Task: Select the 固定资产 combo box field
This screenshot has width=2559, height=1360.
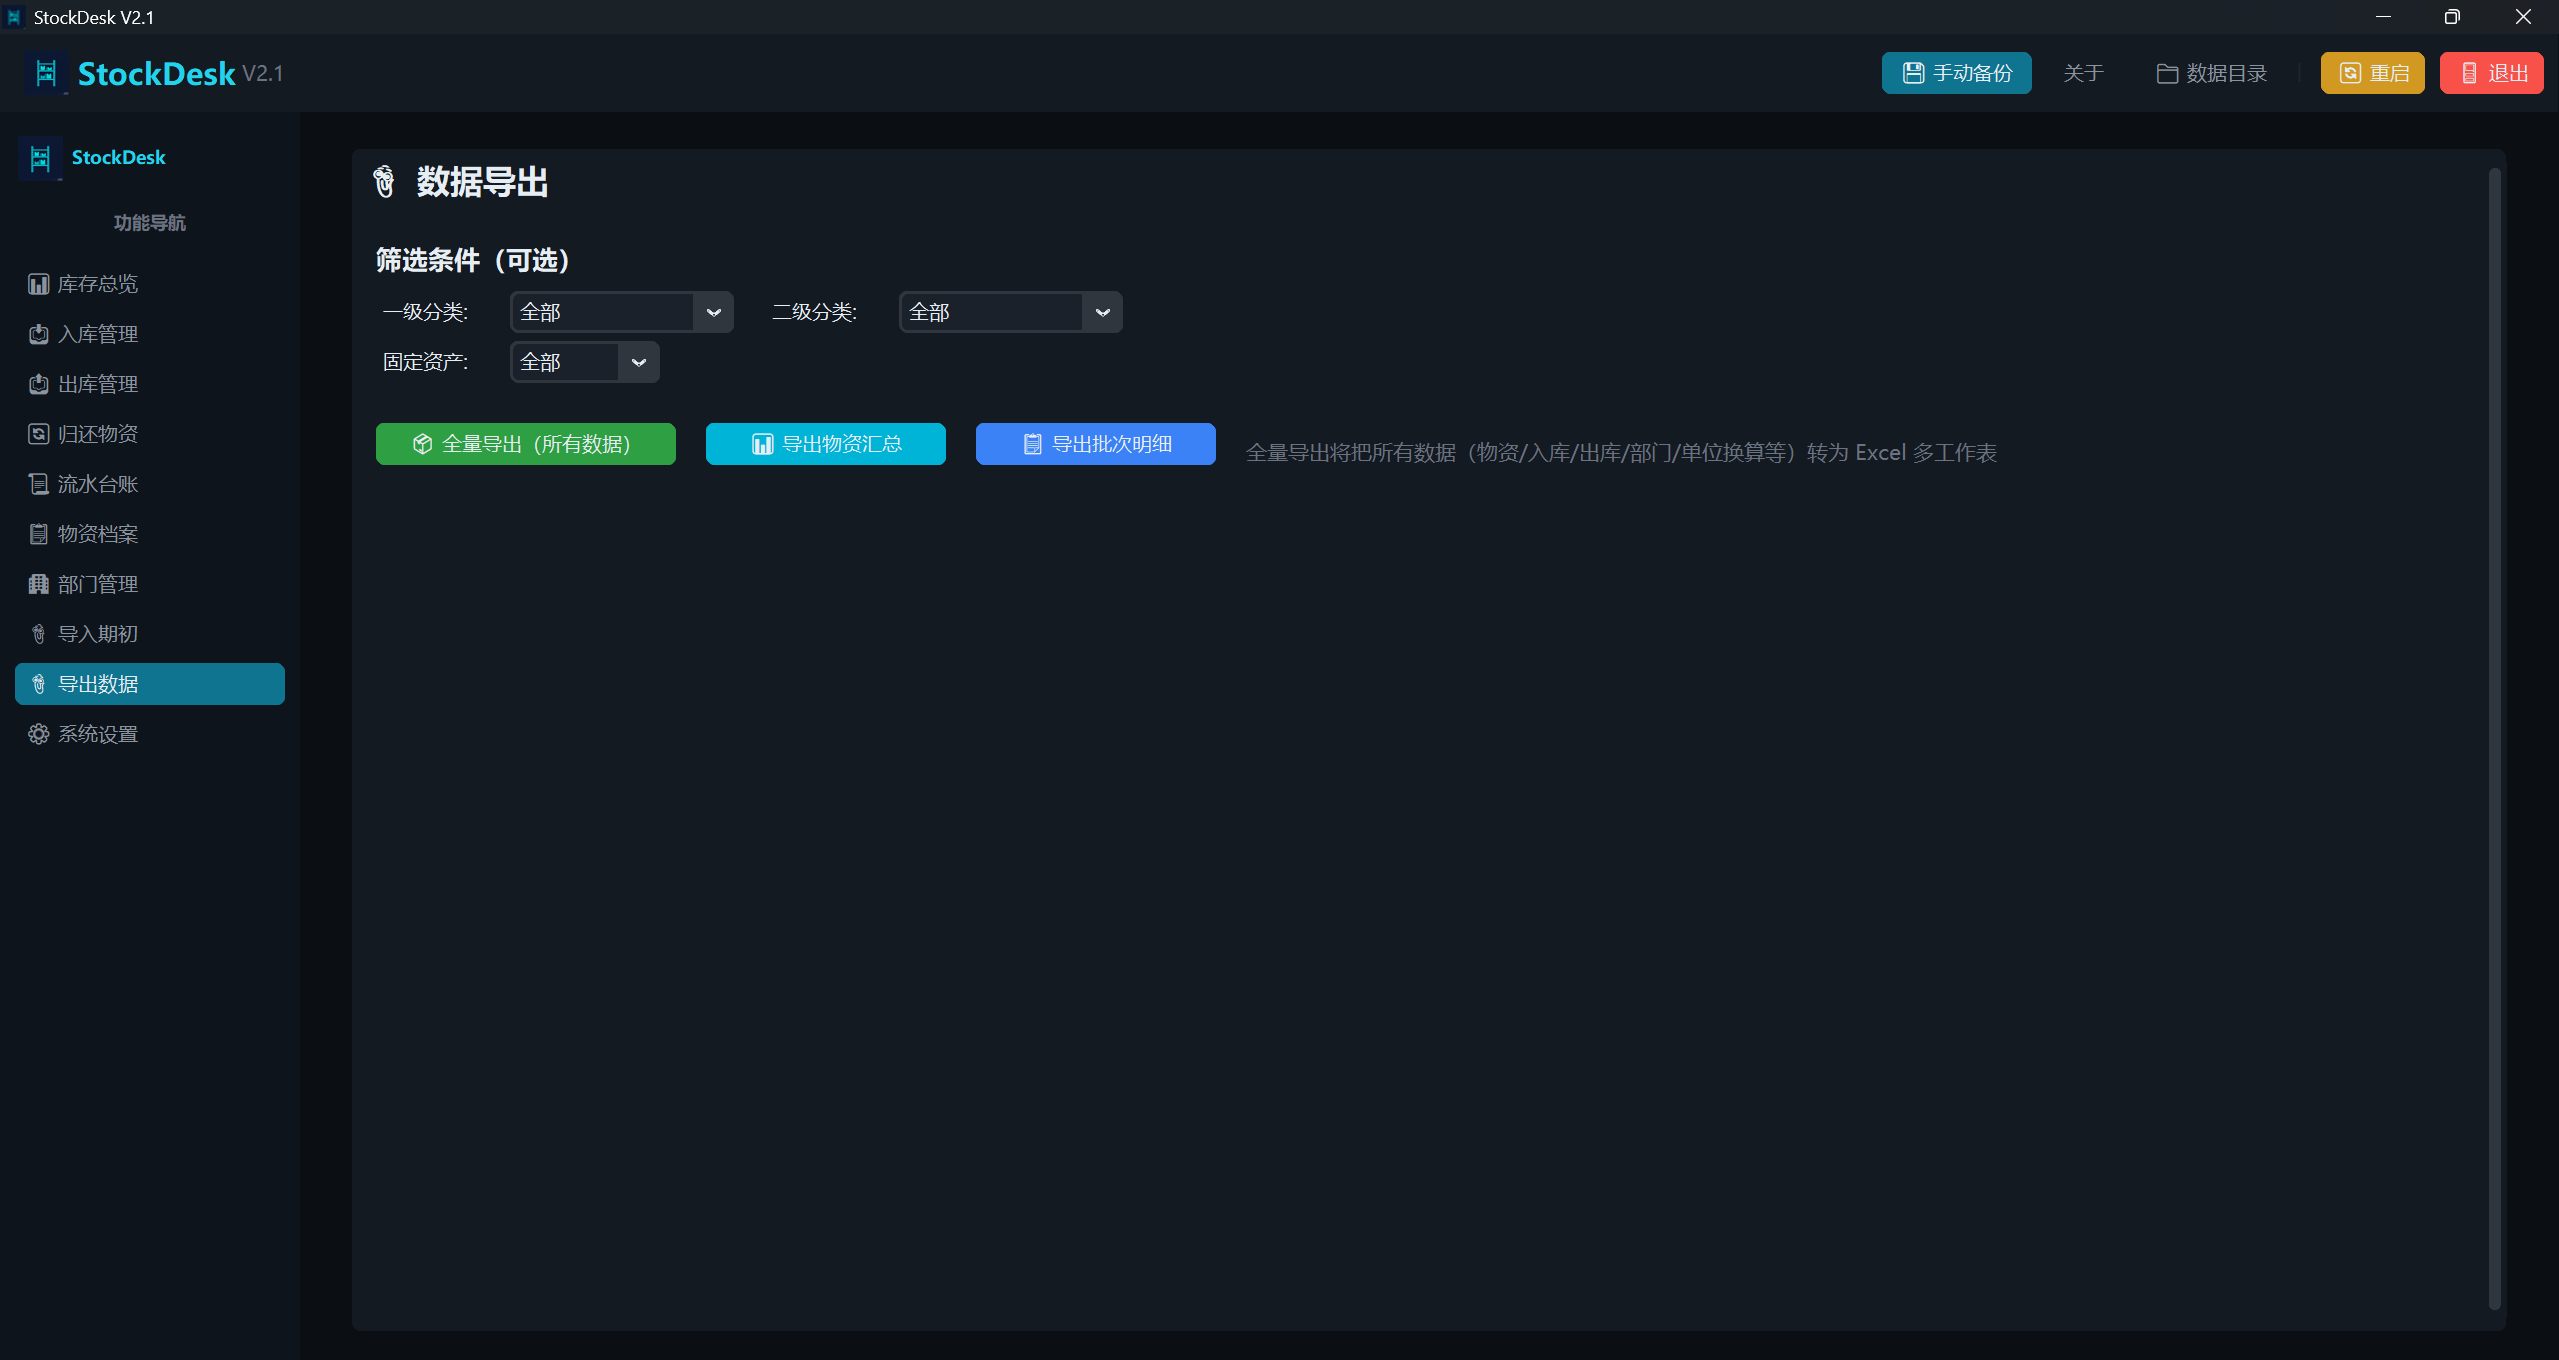Action: point(585,362)
